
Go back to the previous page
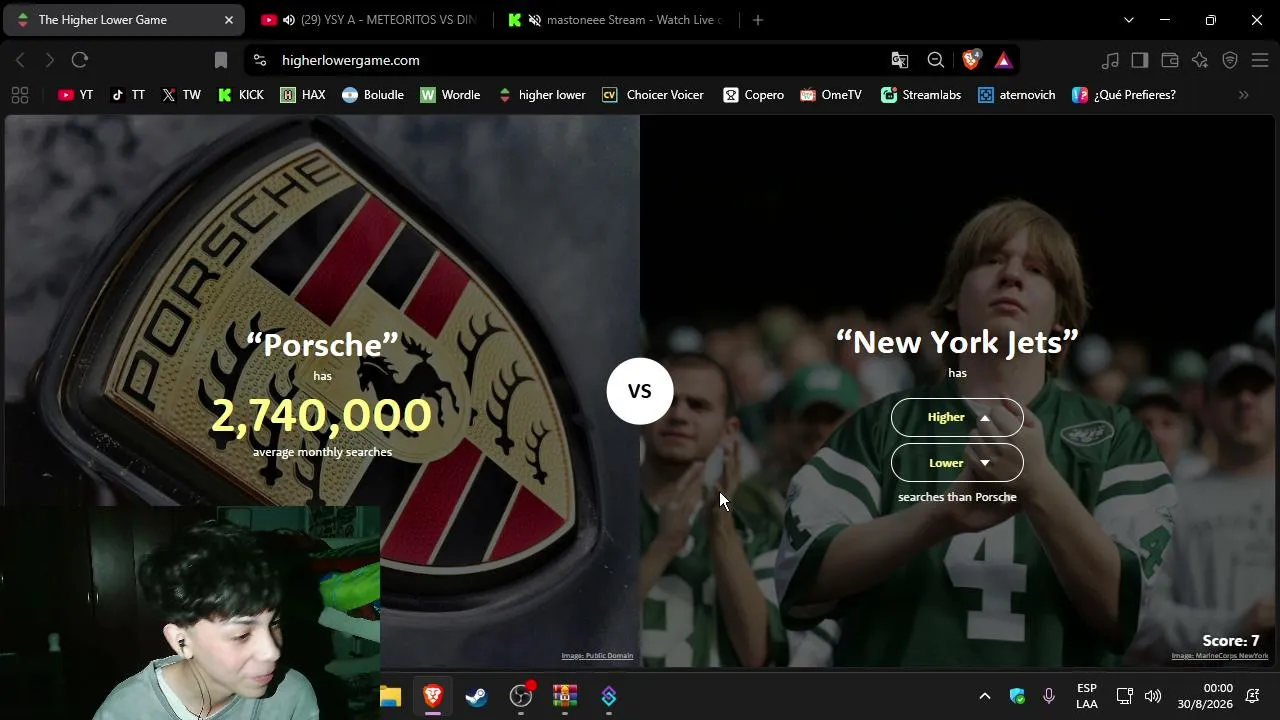[20, 60]
